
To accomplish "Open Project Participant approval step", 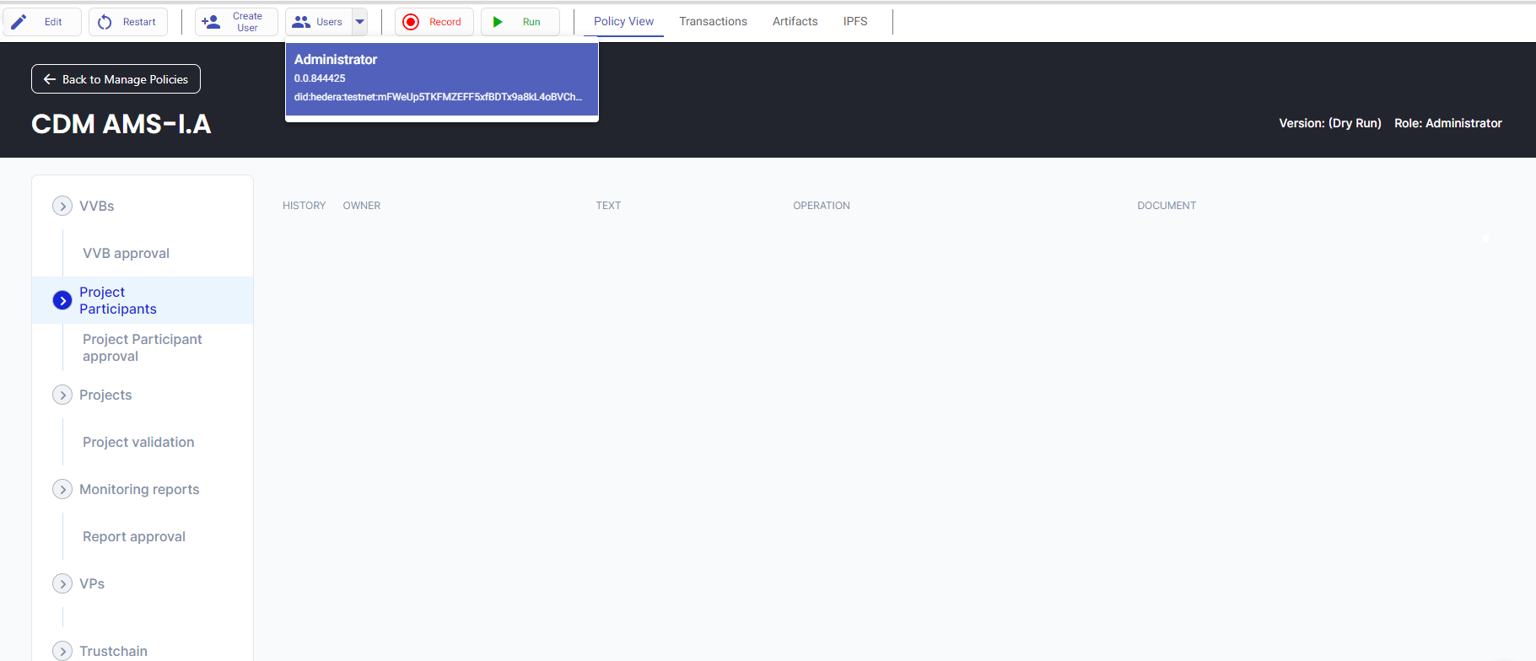I will (x=142, y=348).
